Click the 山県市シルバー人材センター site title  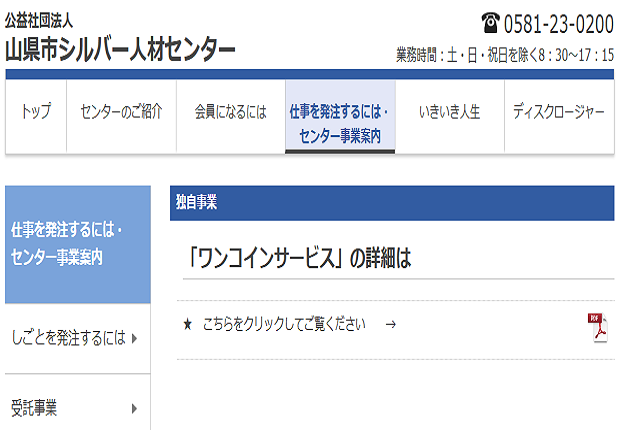[x=120, y=47]
